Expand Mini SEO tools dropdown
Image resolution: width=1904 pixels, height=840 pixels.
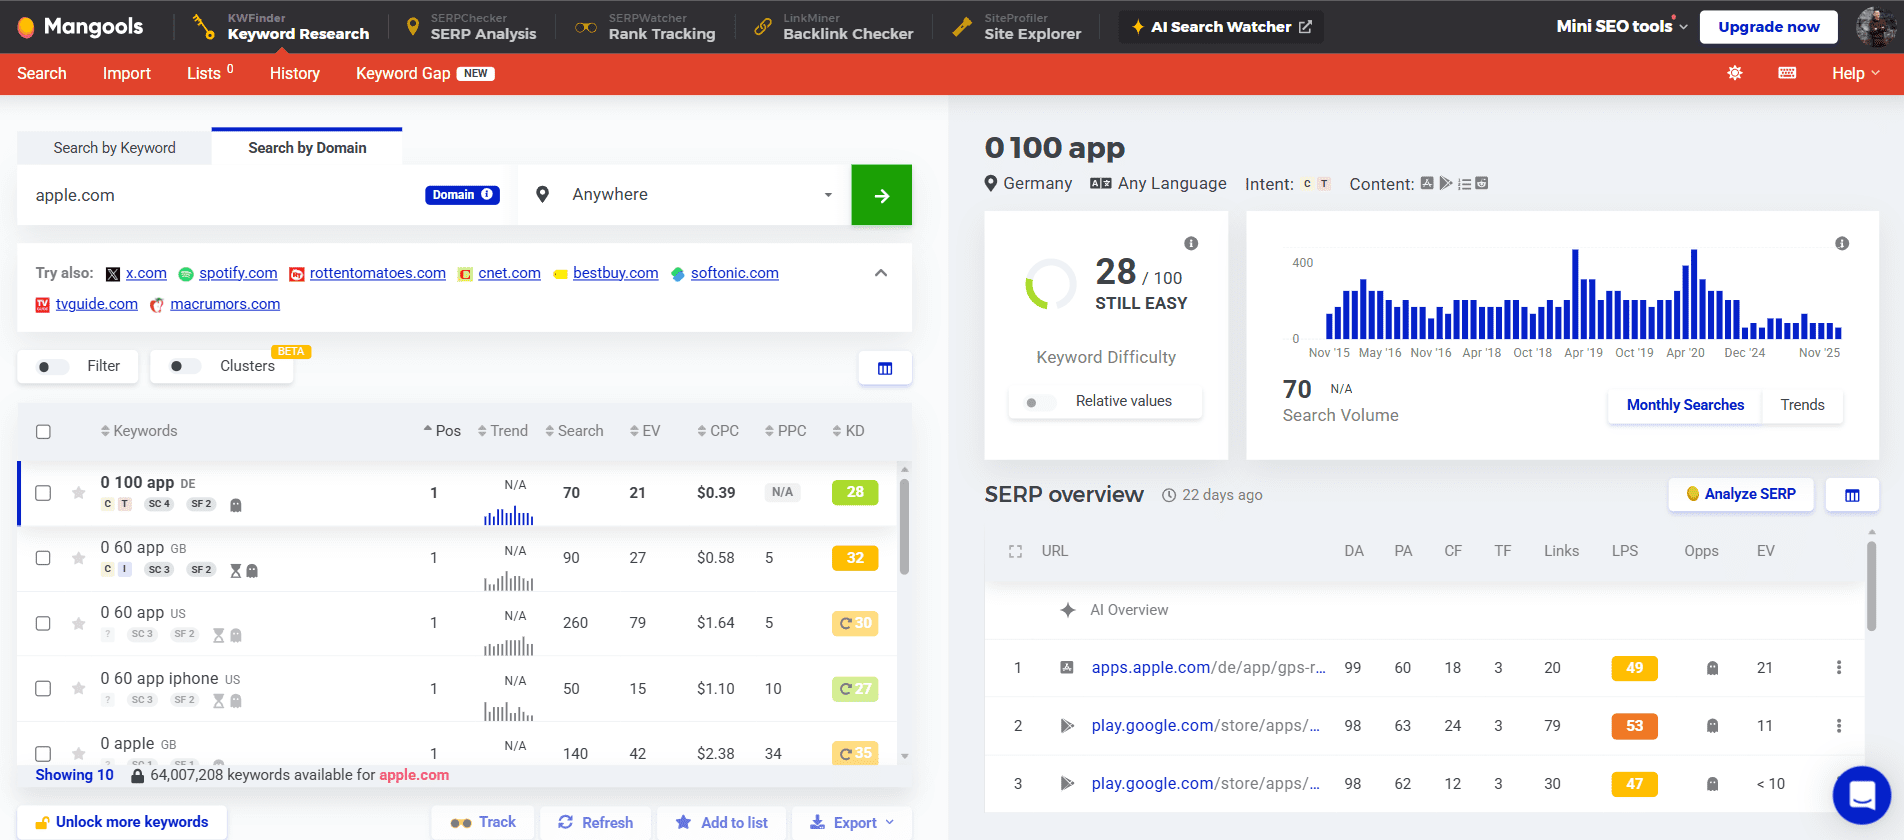[x=1622, y=27]
